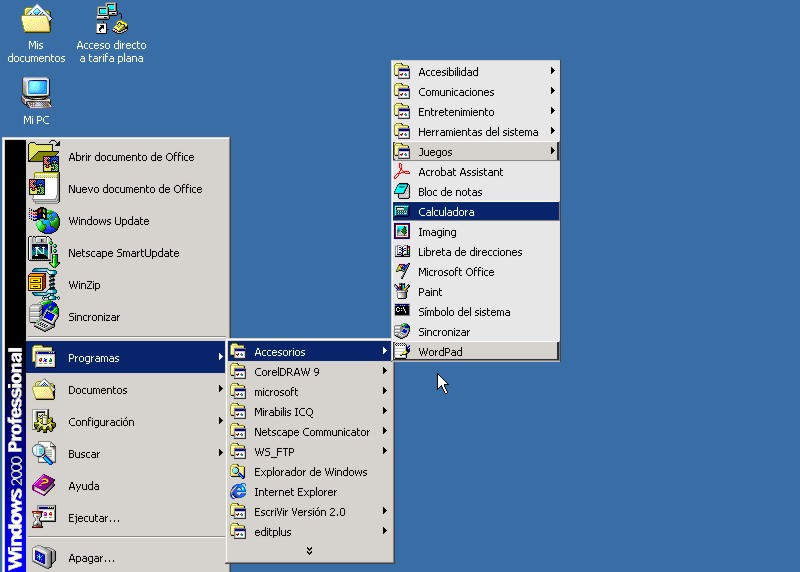The width and height of the screenshot is (800, 572).
Task: Click the Apagar monitor icon
Action: tap(44, 557)
